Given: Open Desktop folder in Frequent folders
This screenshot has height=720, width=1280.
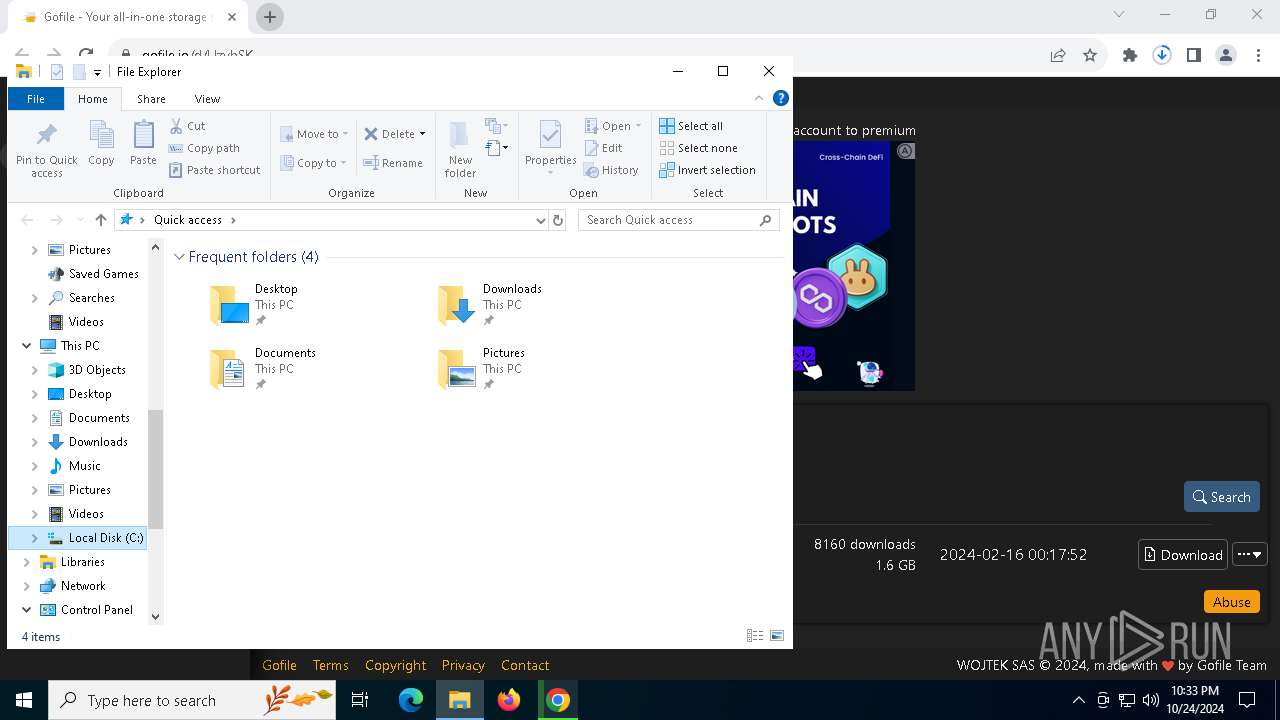Looking at the screenshot, I should 254,305.
